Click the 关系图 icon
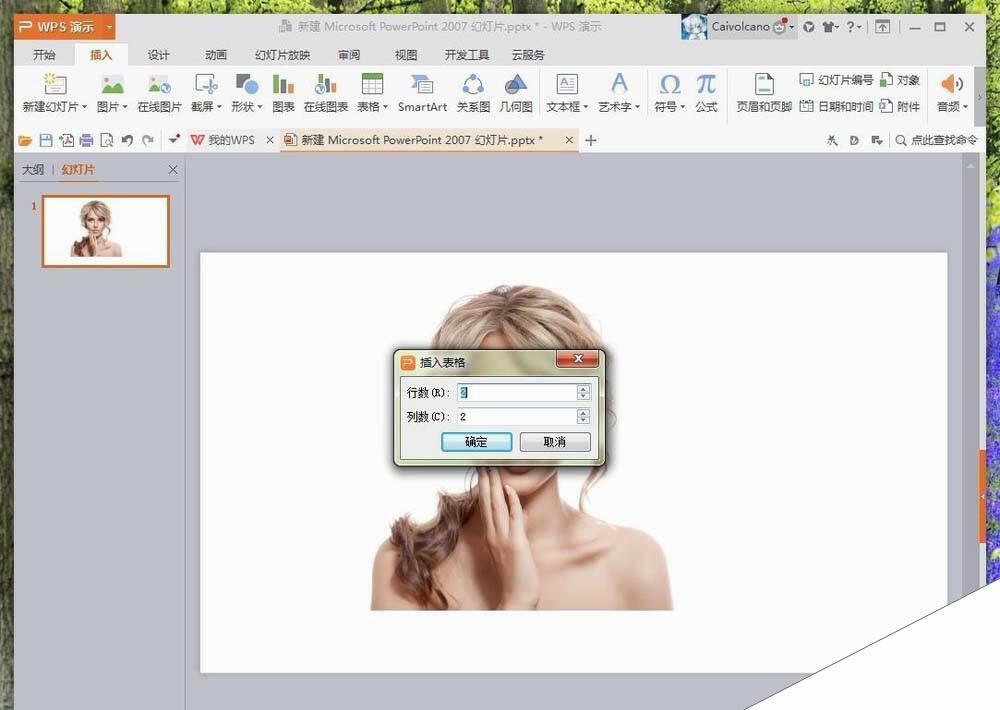The height and width of the screenshot is (710, 1000). pos(472,87)
